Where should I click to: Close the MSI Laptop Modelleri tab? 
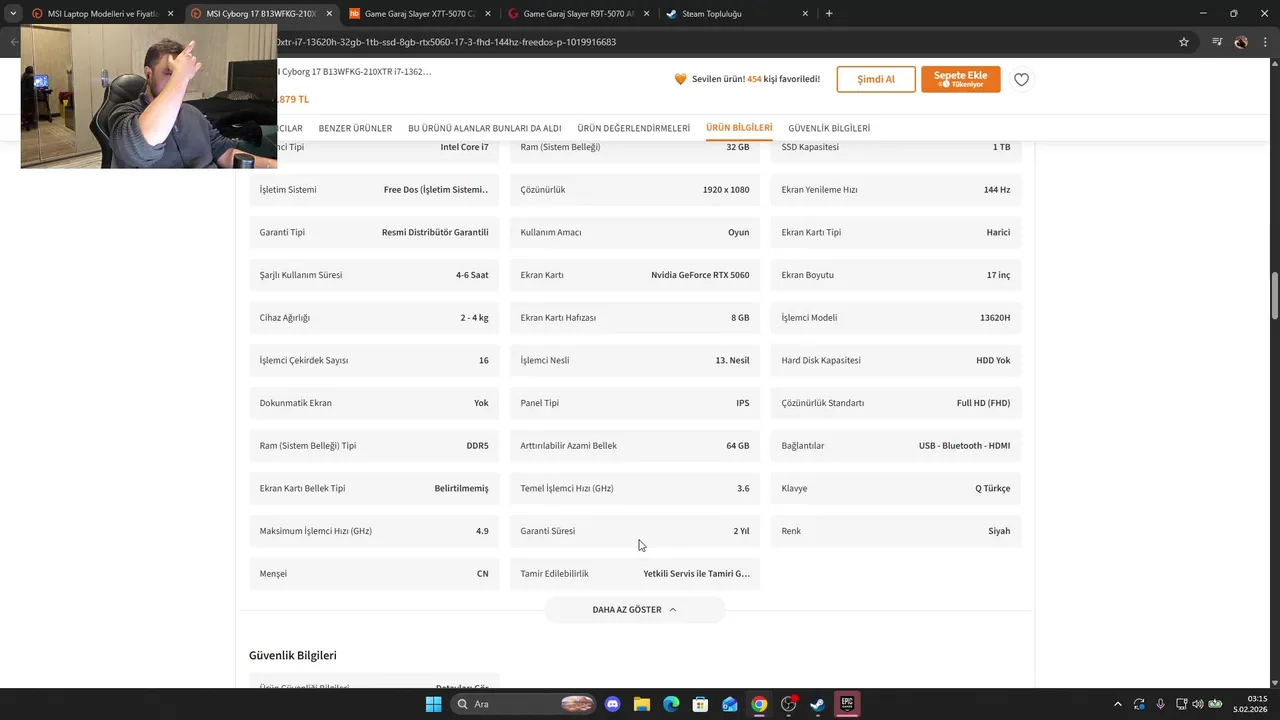pos(170,14)
